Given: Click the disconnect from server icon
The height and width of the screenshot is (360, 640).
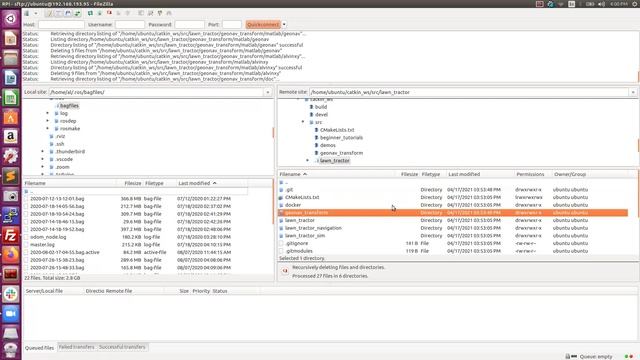Looking at the screenshot, I should [x=118, y=13].
